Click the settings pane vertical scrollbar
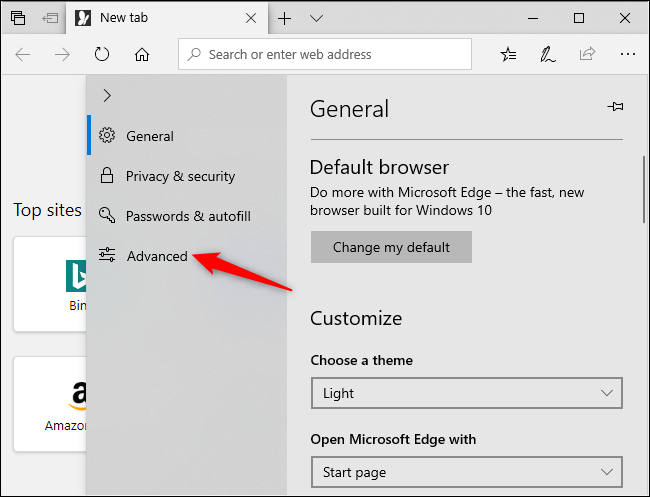 pyautogui.click(x=644, y=188)
